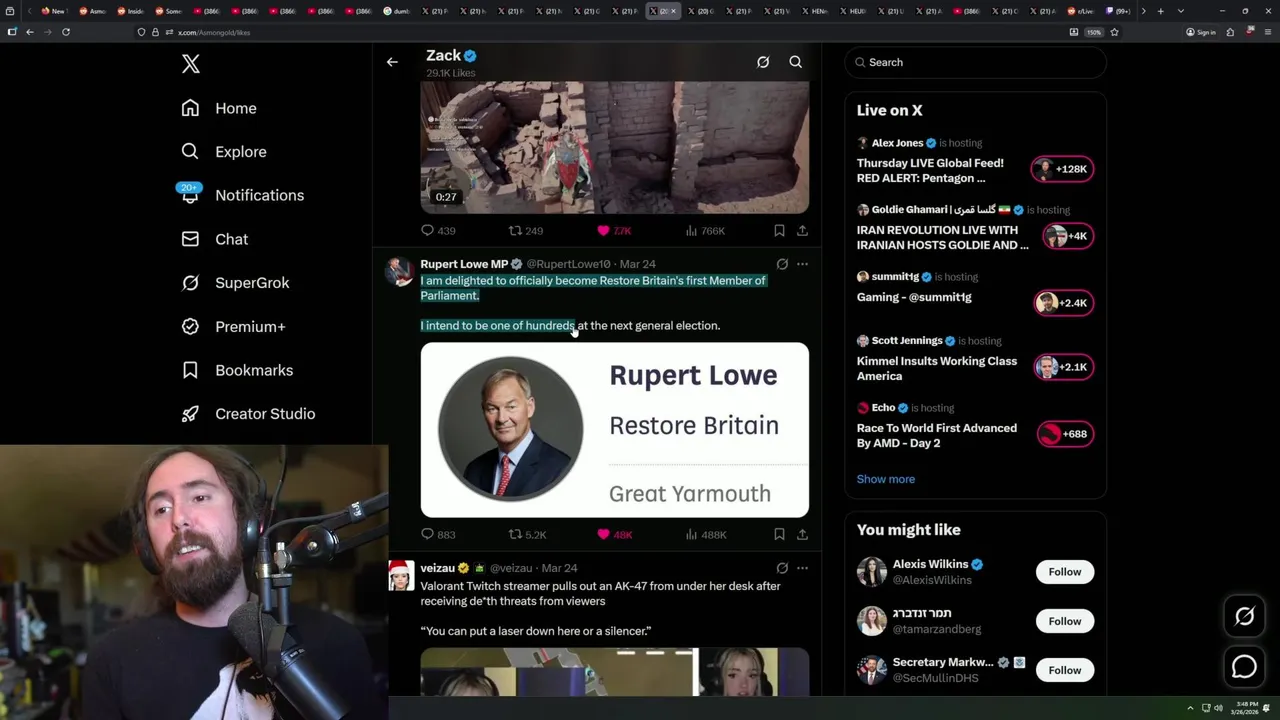Open Alexis Wilkins' profile name link
Screen dimensions: 1280x720
(930, 564)
